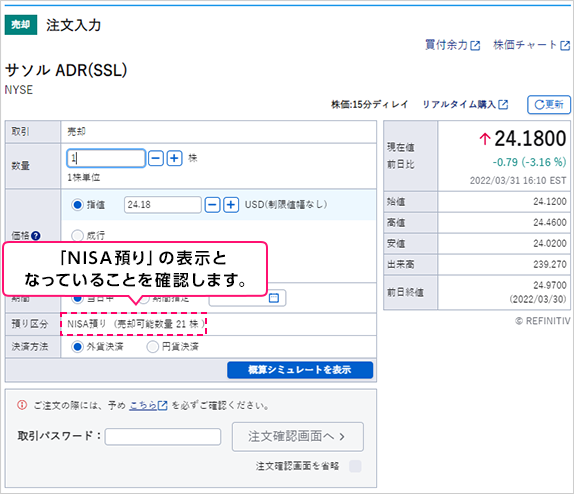Decrease quantity with the minus button
The height and width of the screenshot is (494, 574).
tap(156, 158)
